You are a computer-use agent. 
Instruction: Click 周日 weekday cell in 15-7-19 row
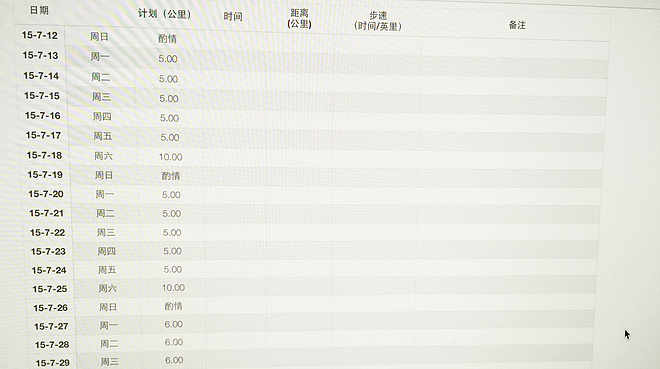click(x=104, y=175)
